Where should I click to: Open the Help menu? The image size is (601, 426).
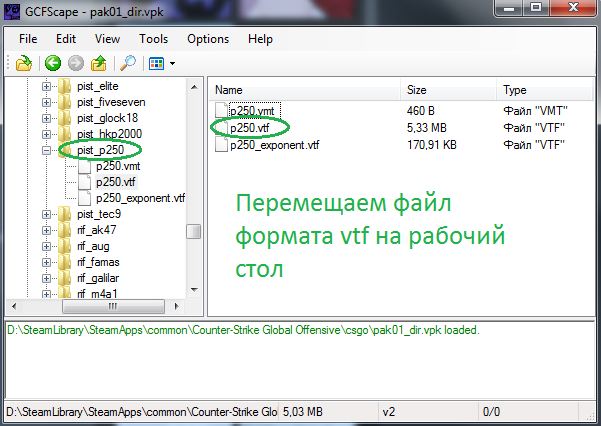(260, 39)
